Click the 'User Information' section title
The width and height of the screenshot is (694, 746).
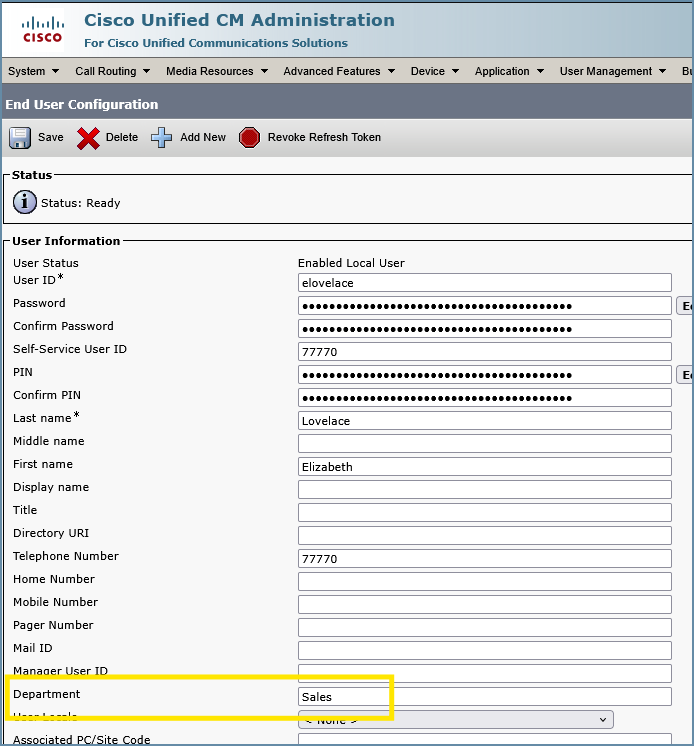pos(66,241)
